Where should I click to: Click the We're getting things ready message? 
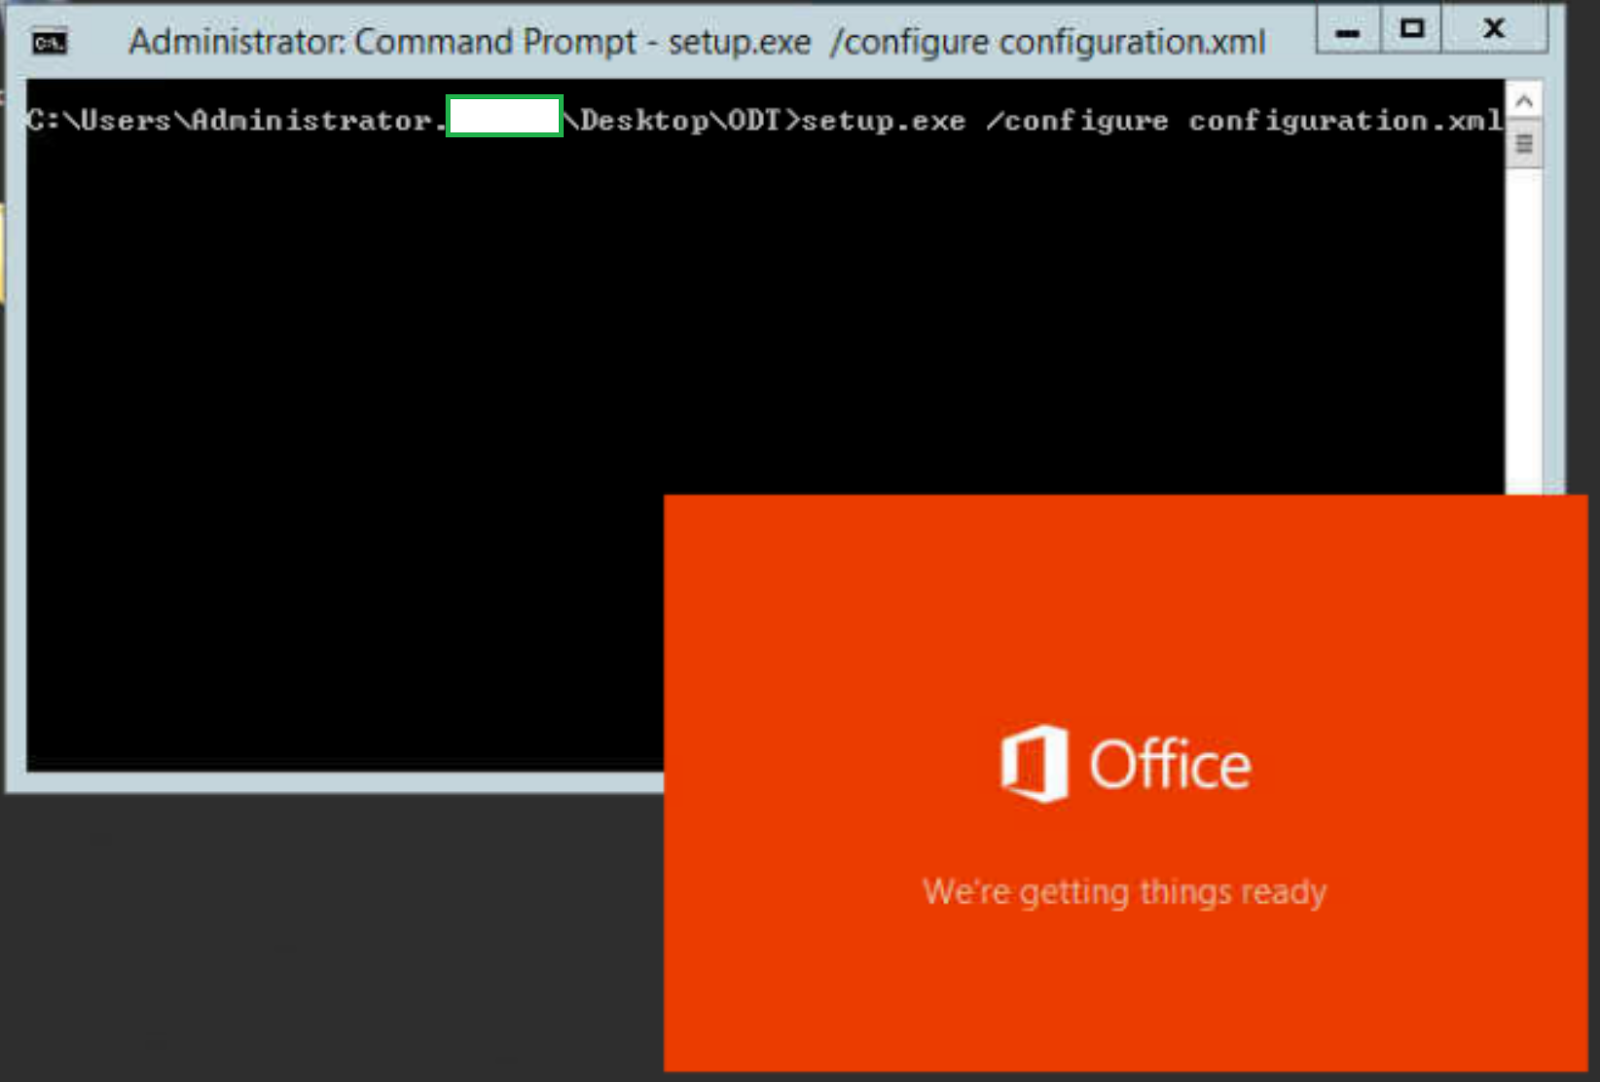tap(1125, 890)
